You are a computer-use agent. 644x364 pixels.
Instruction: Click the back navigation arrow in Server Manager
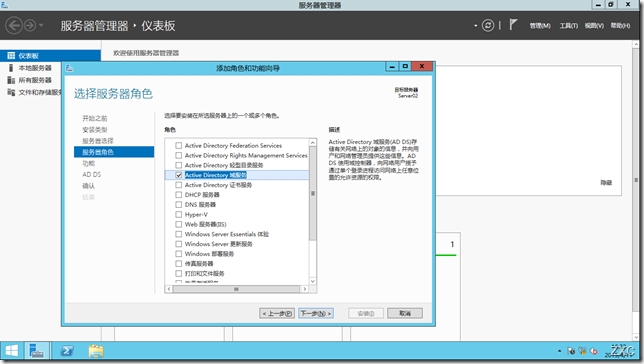pos(14,25)
